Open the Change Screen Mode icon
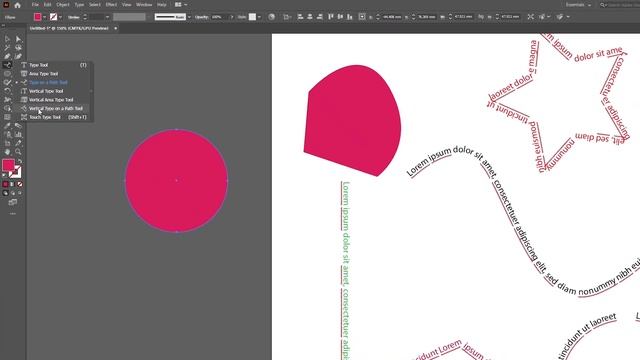Viewport: 640px width, 360px height. pos(13,202)
